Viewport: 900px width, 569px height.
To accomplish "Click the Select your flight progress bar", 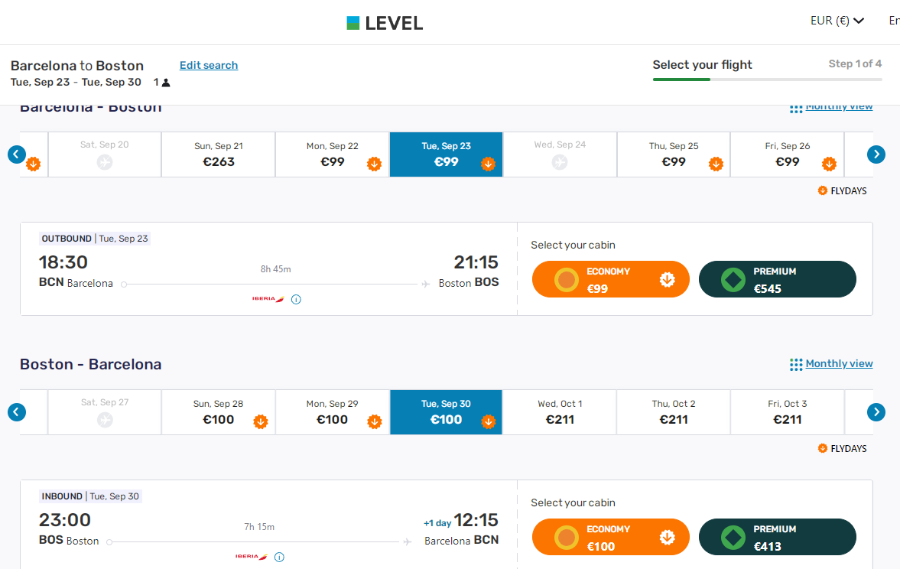I will (767, 79).
